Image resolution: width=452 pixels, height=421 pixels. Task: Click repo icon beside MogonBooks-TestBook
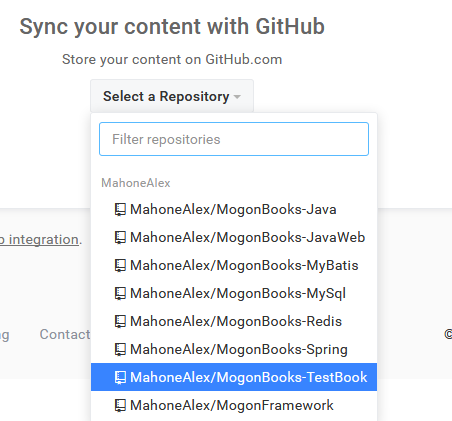pos(120,378)
